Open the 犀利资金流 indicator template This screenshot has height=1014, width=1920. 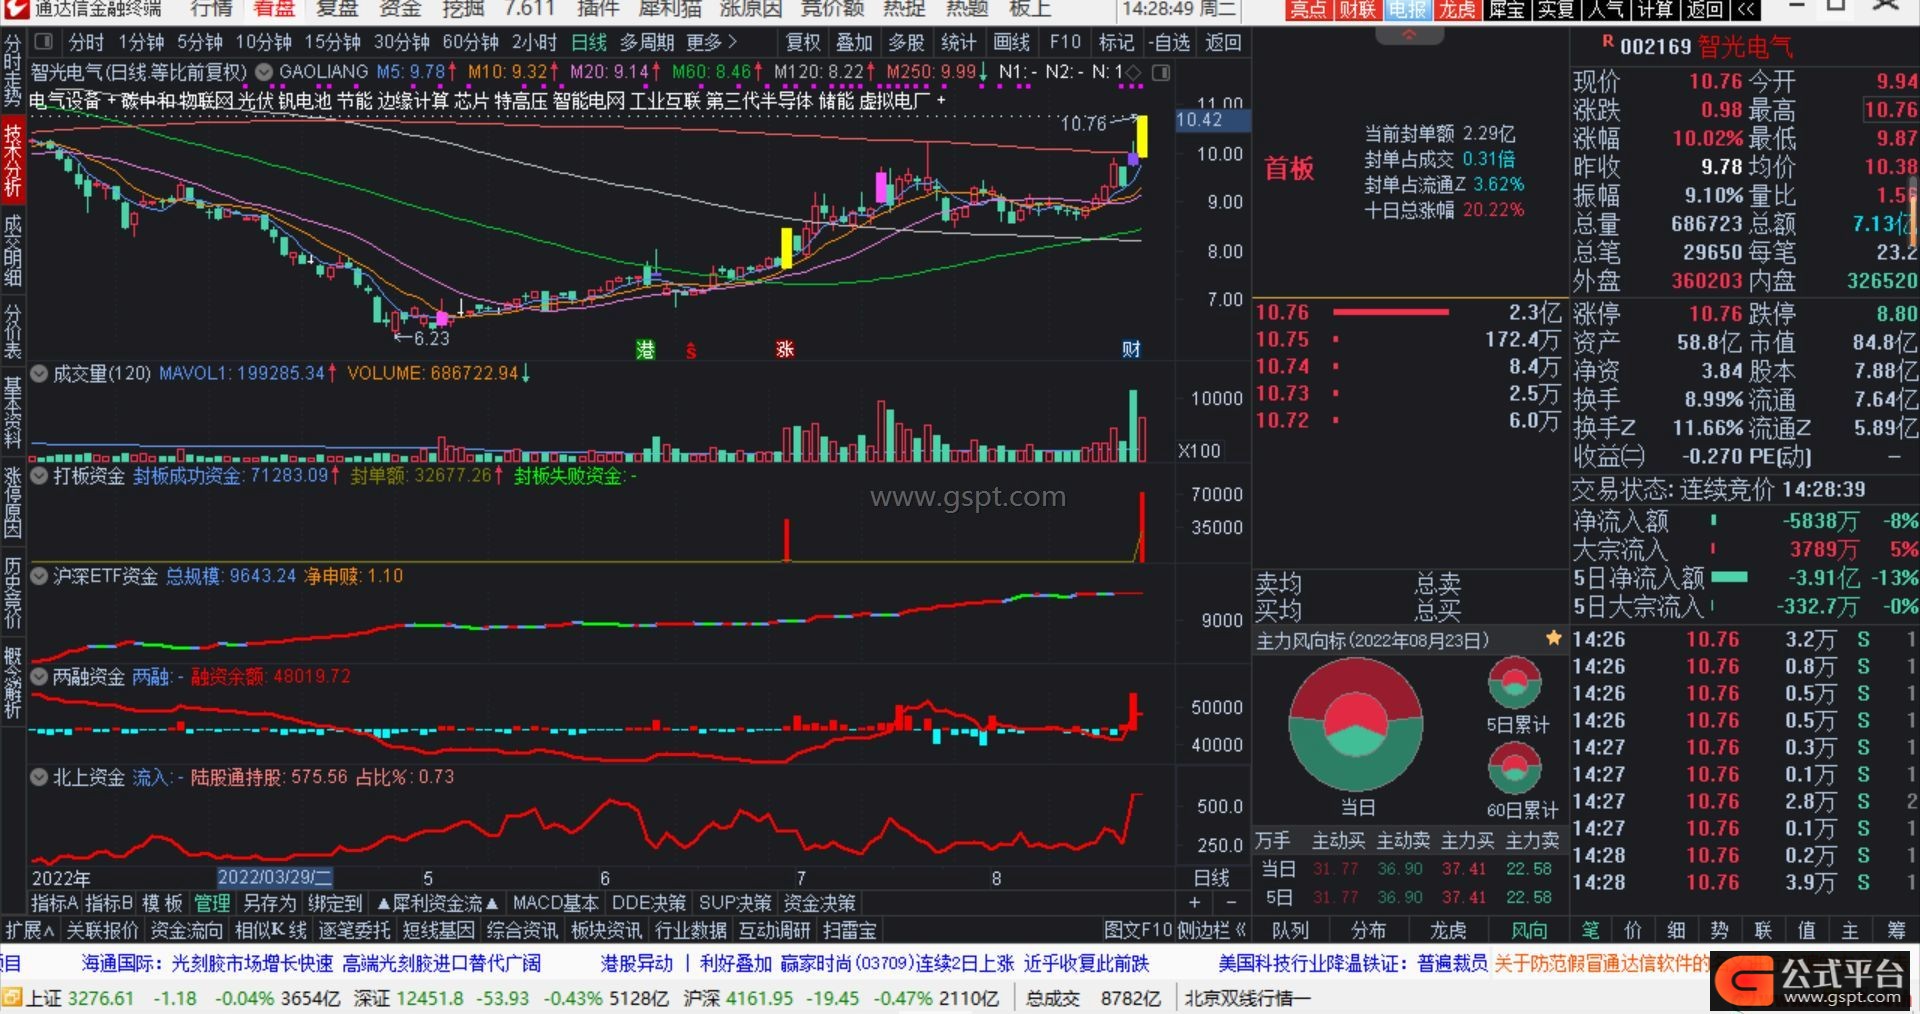point(438,903)
